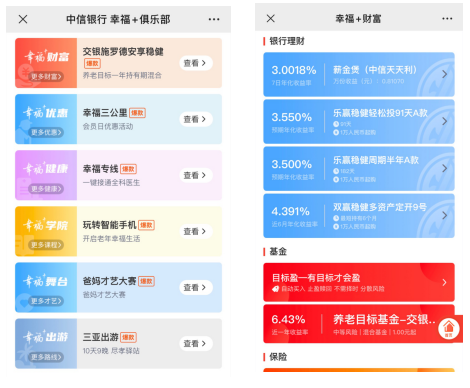
Task: Open the three-dots menu in 幸福+财富 header
Action: (447, 19)
